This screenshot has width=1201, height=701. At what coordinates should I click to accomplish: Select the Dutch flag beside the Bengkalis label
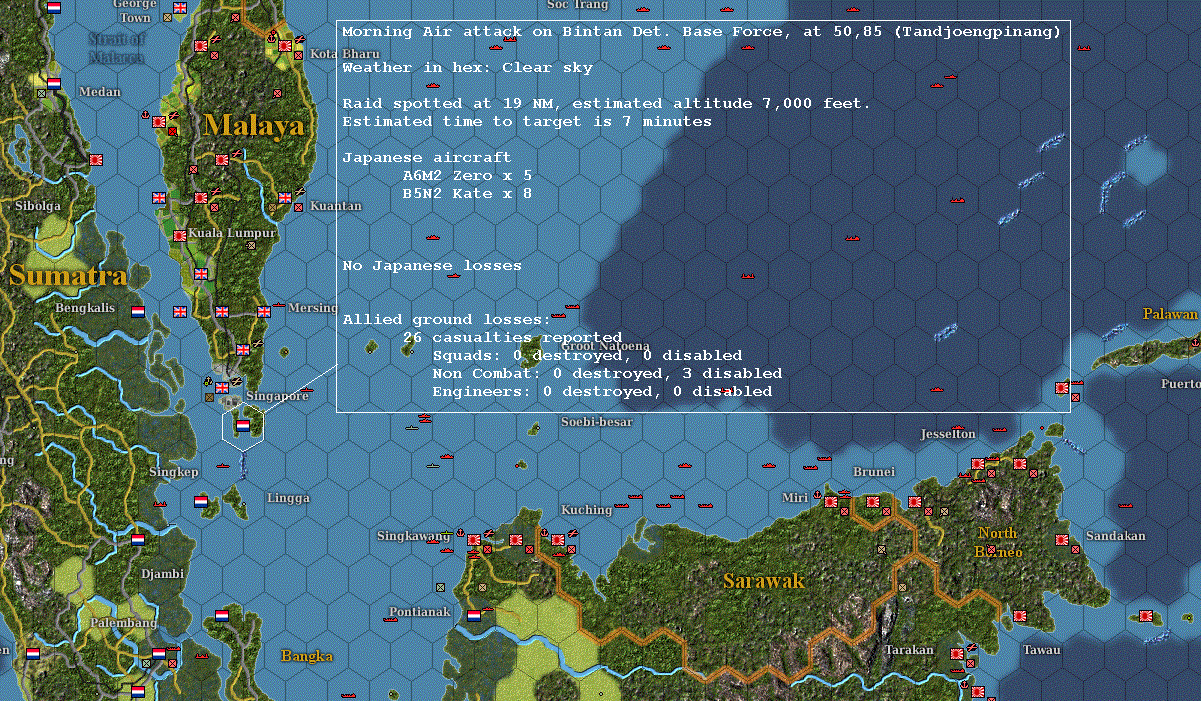click(x=138, y=311)
